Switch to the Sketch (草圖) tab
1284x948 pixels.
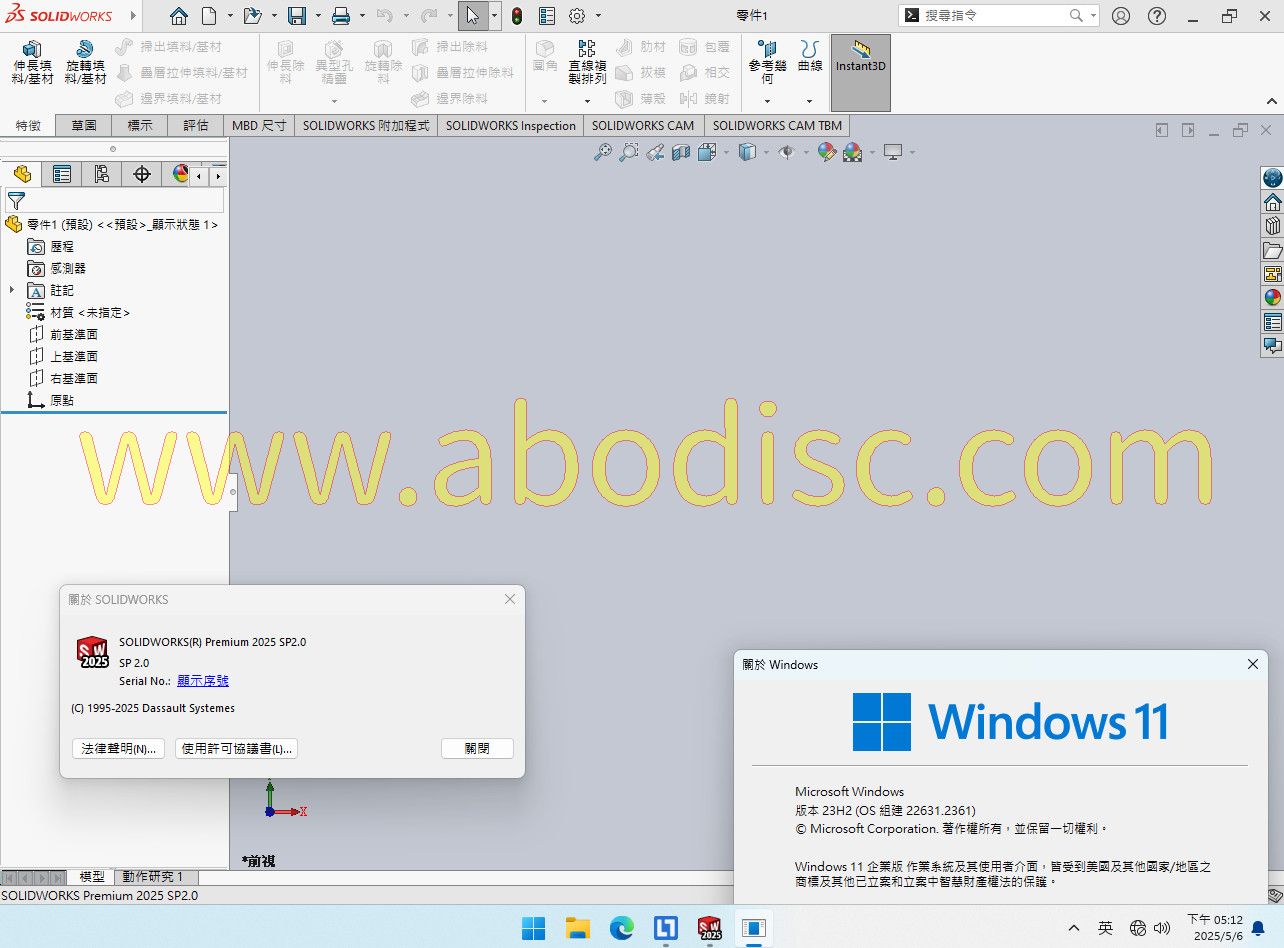(84, 125)
